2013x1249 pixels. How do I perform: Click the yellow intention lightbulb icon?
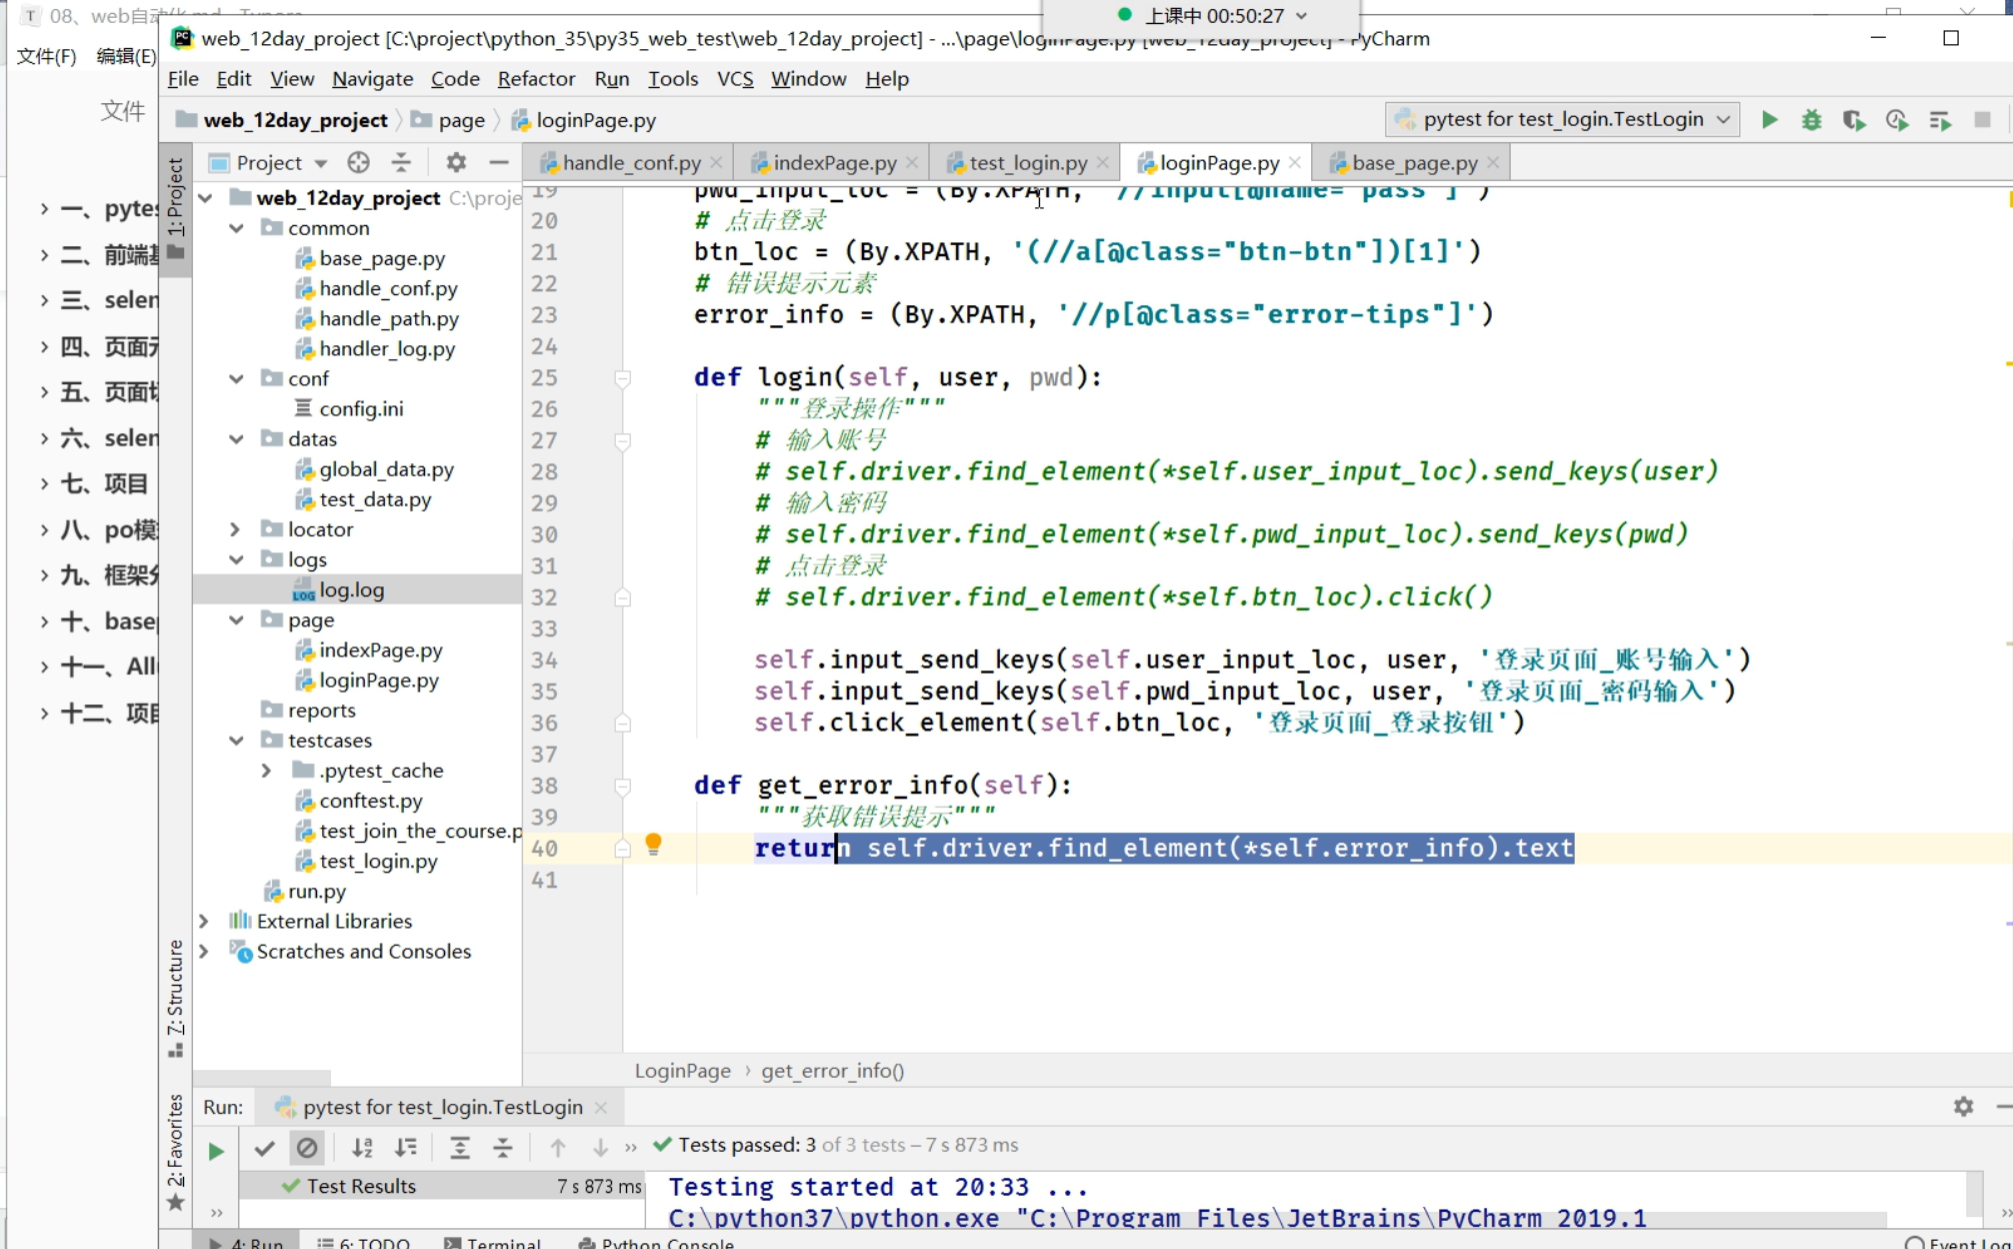point(653,845)
